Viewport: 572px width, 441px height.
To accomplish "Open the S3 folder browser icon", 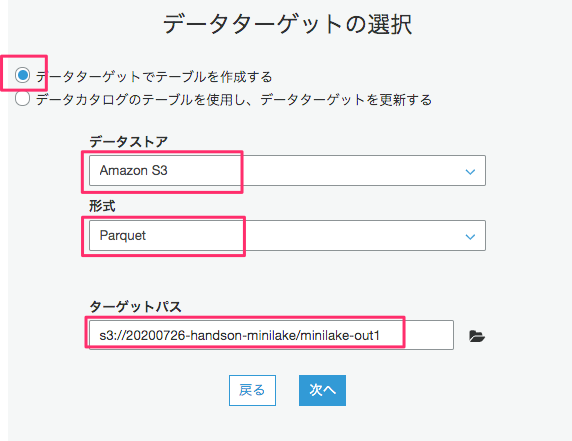I will 477,336.
